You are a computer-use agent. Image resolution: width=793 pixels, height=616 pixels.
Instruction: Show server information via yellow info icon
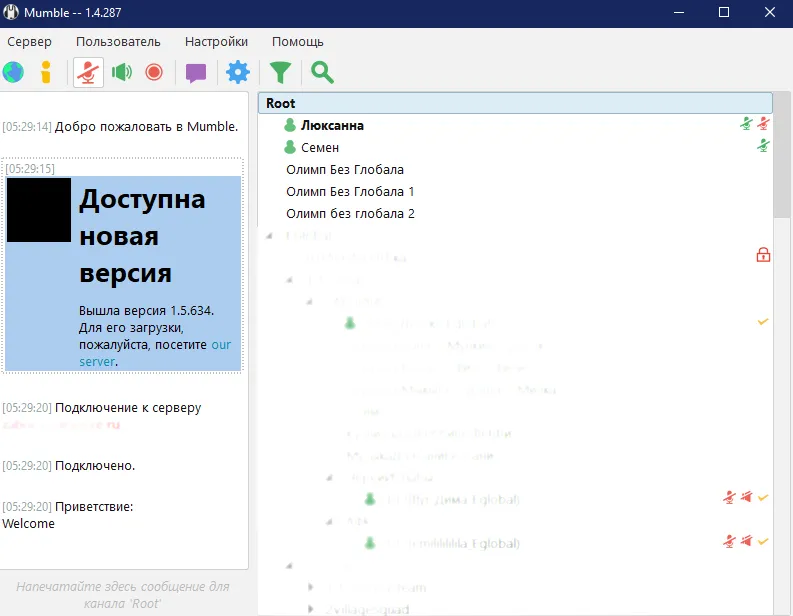pos(46,72)
